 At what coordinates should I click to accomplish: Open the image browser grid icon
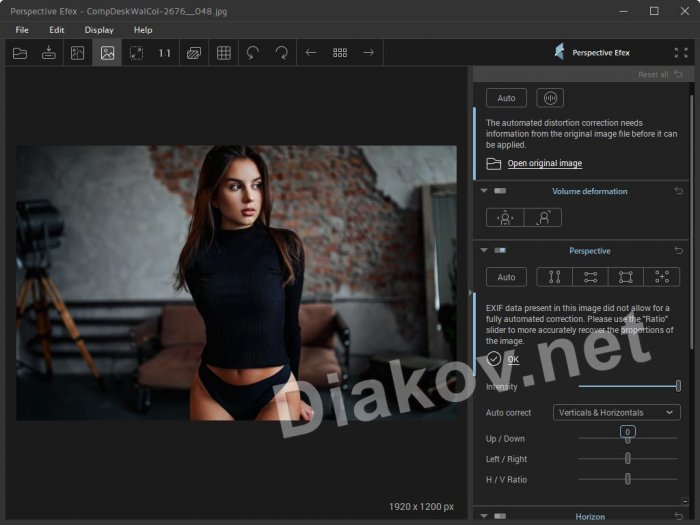coord(340,53)
